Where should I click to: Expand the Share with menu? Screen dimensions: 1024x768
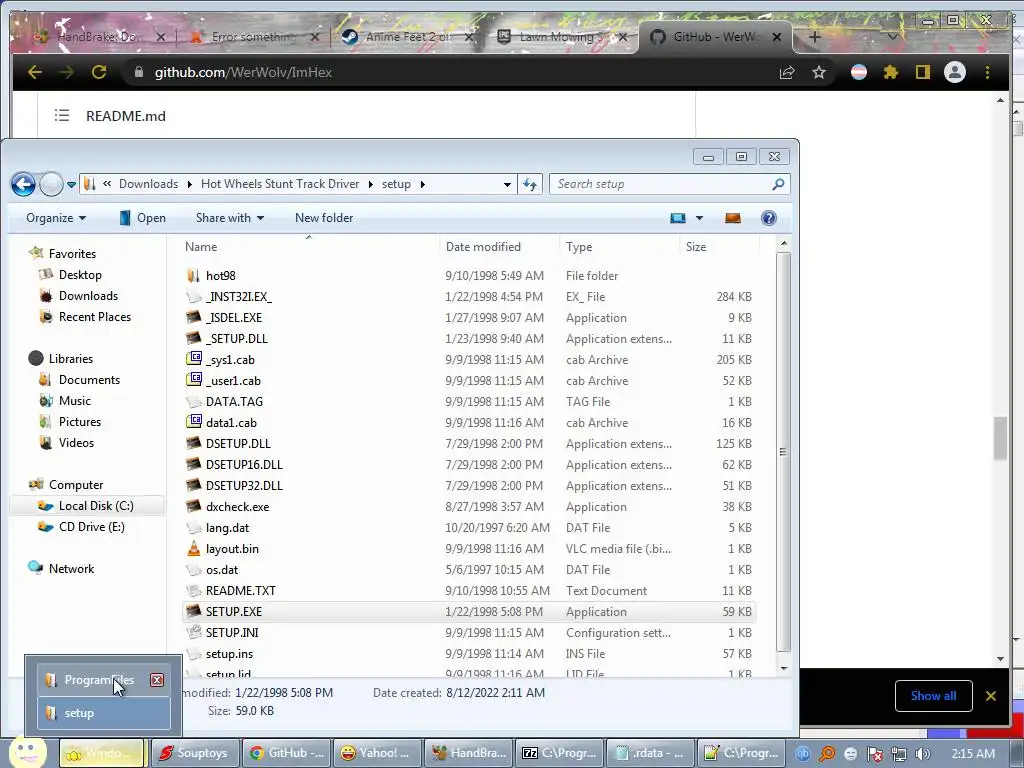230,218
